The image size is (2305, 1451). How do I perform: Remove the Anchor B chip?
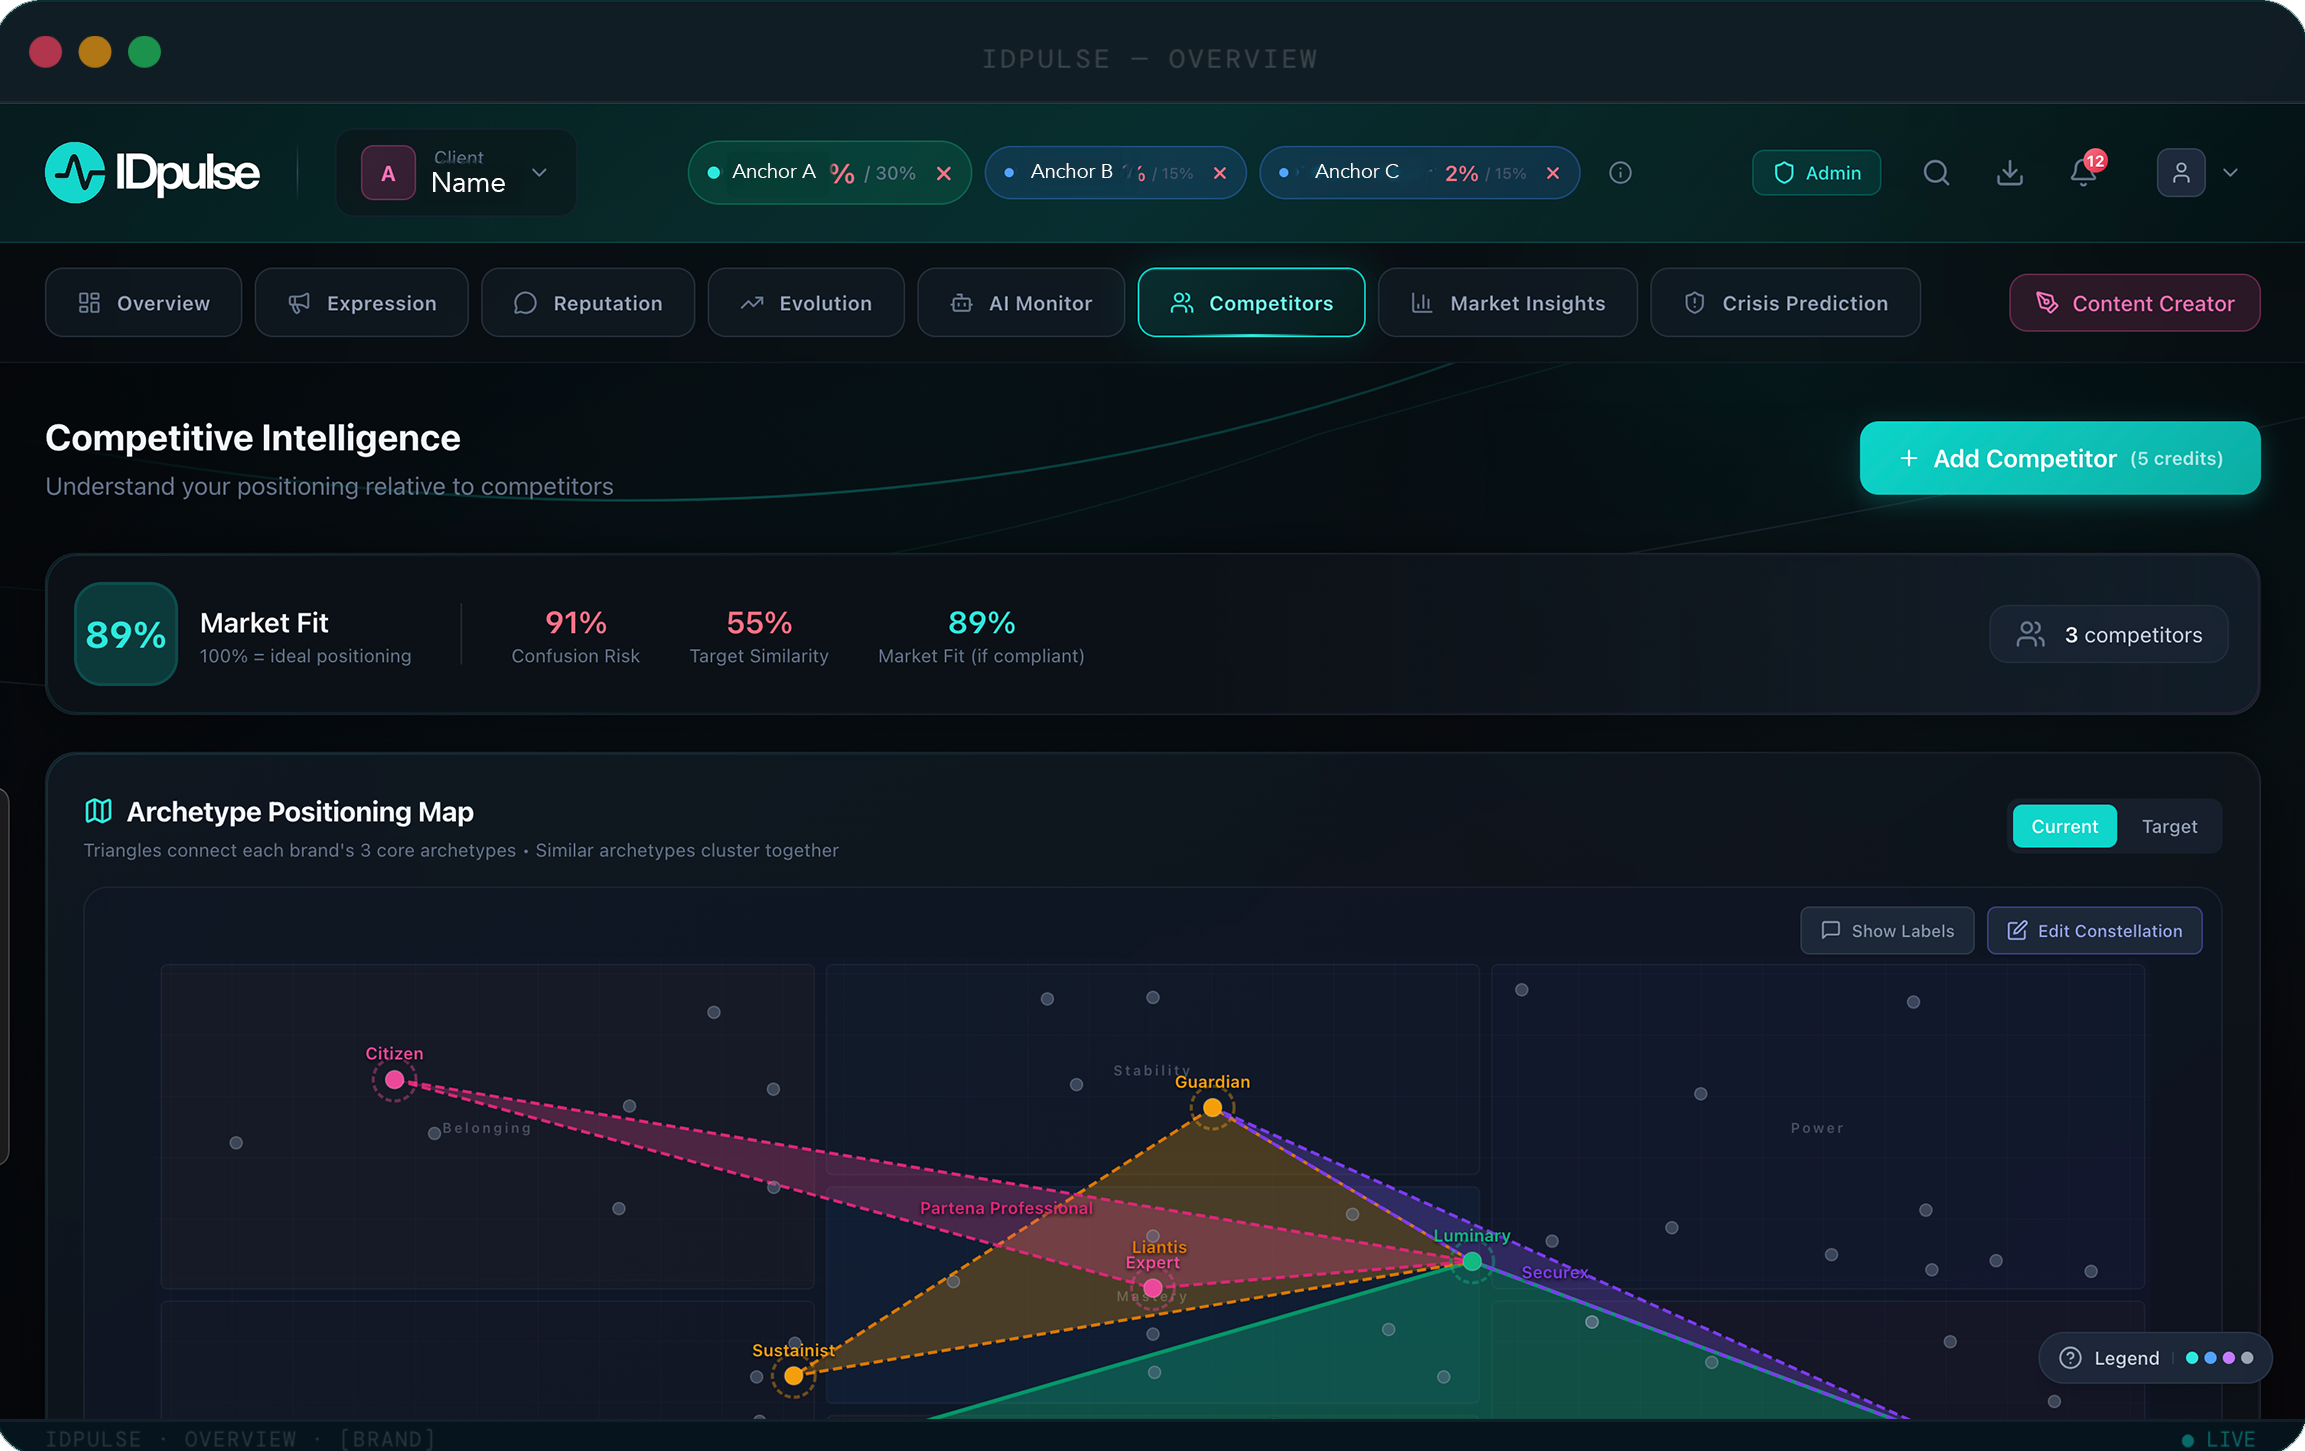tap(1219, 173)
